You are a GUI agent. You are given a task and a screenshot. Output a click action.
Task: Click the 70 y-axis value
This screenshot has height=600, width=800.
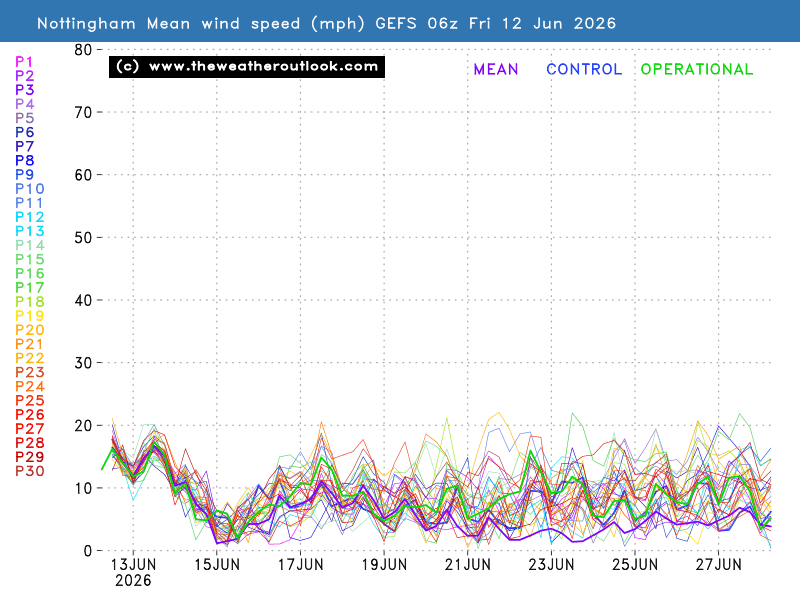(x=83, y=112)
